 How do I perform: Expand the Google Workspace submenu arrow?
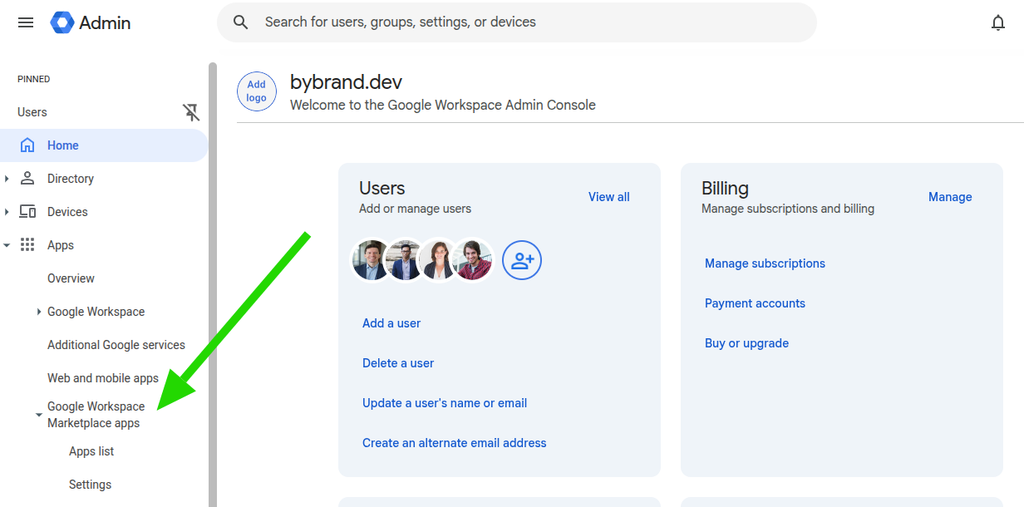[39, 312]
